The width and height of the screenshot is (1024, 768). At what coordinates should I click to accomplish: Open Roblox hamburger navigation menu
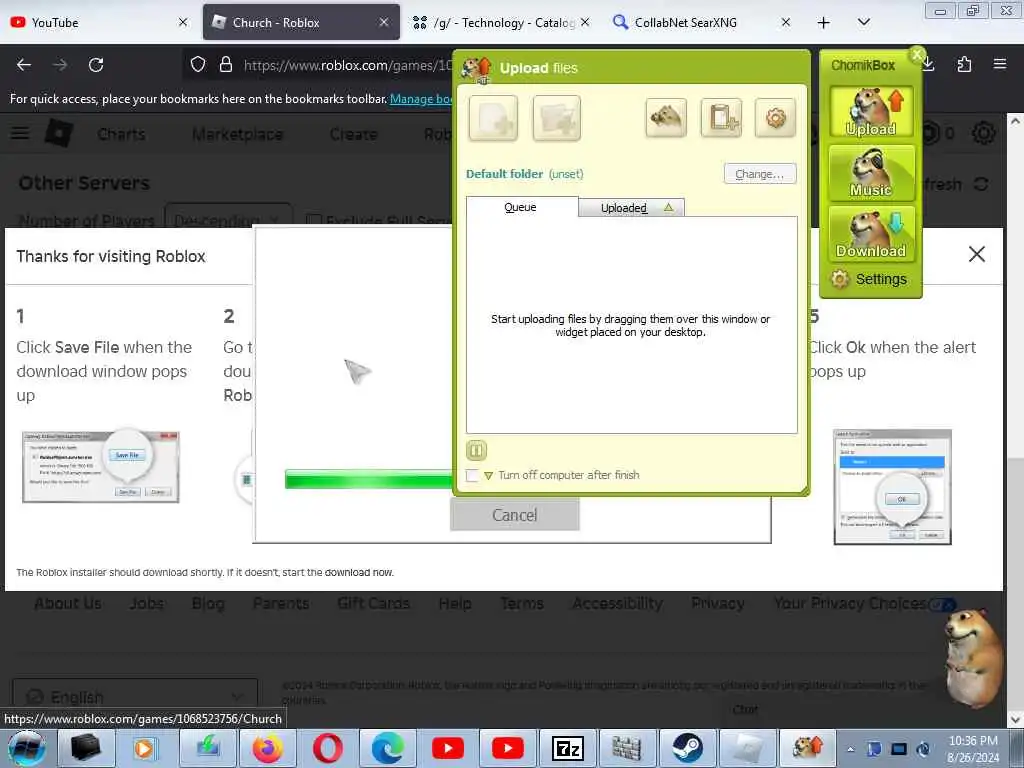click(x=20, y=133)
